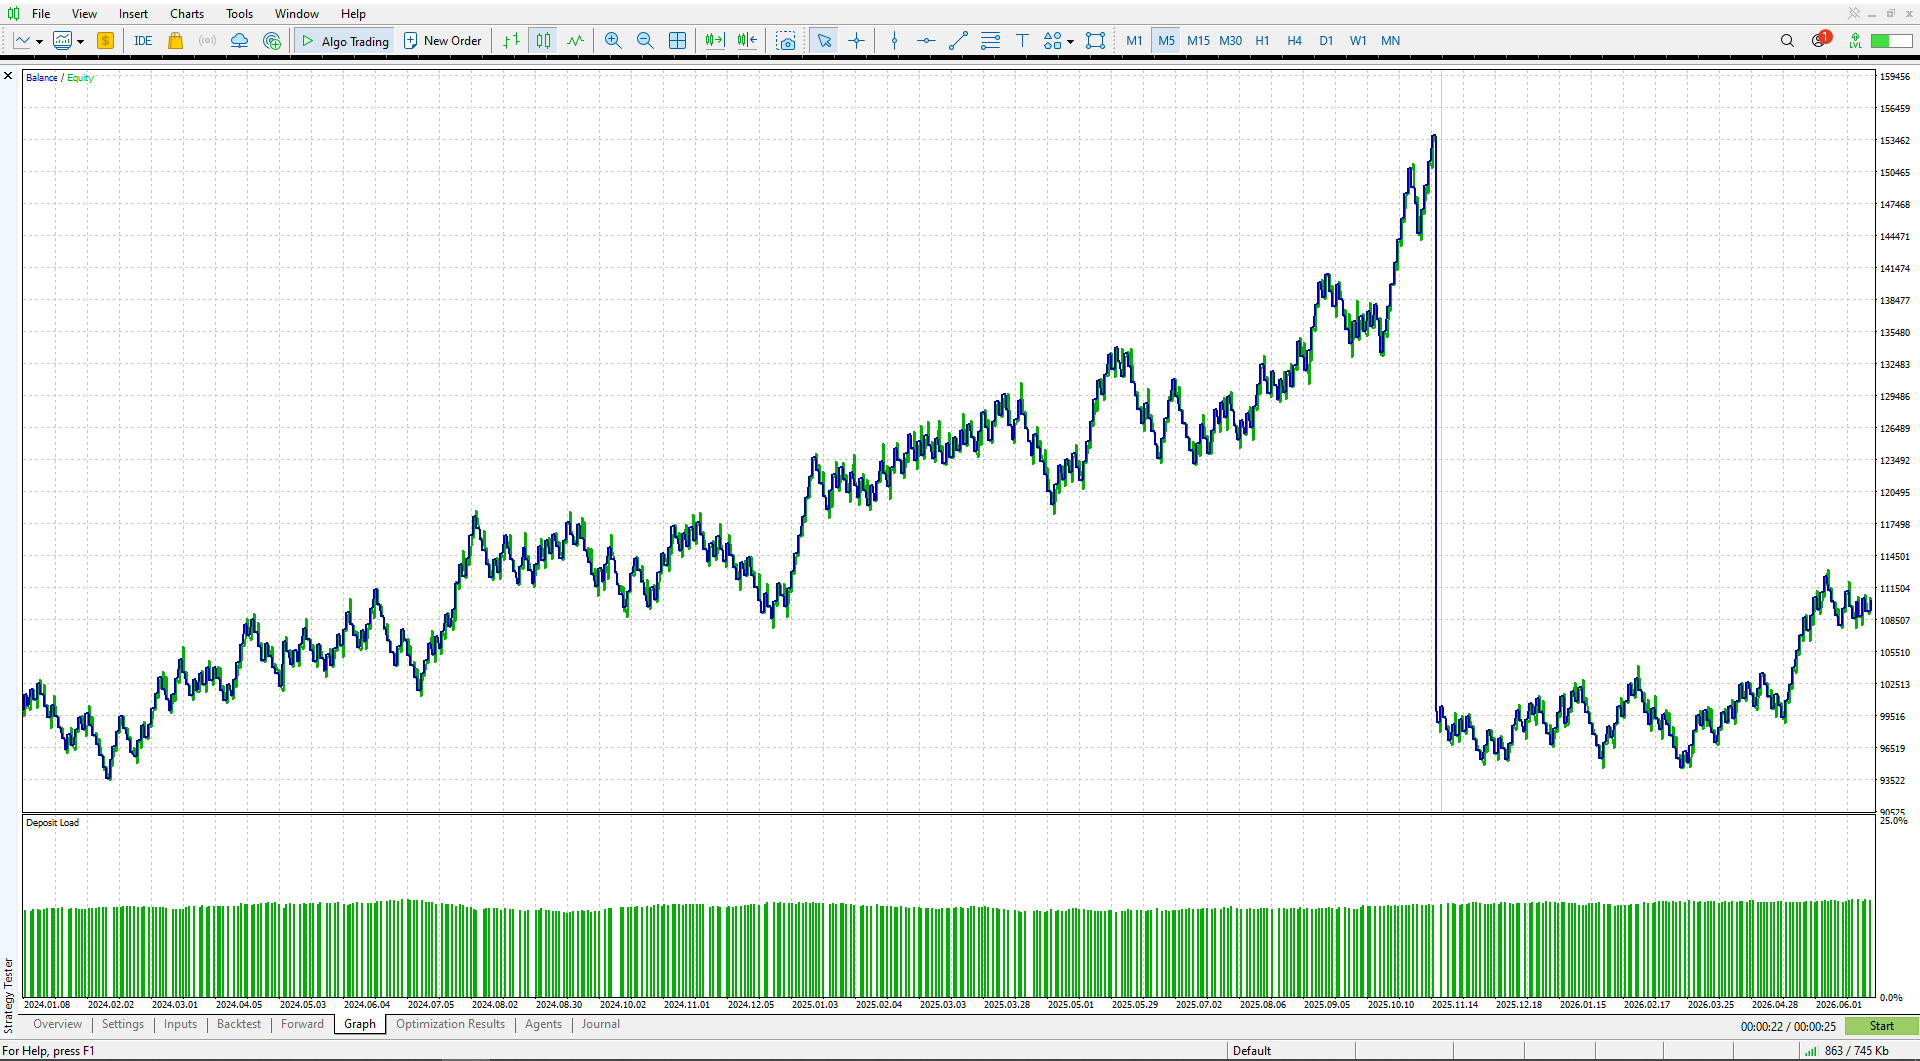Open the VPS cloud icon
Viewport: 1920px width, 1061px height.
point(239,41)
